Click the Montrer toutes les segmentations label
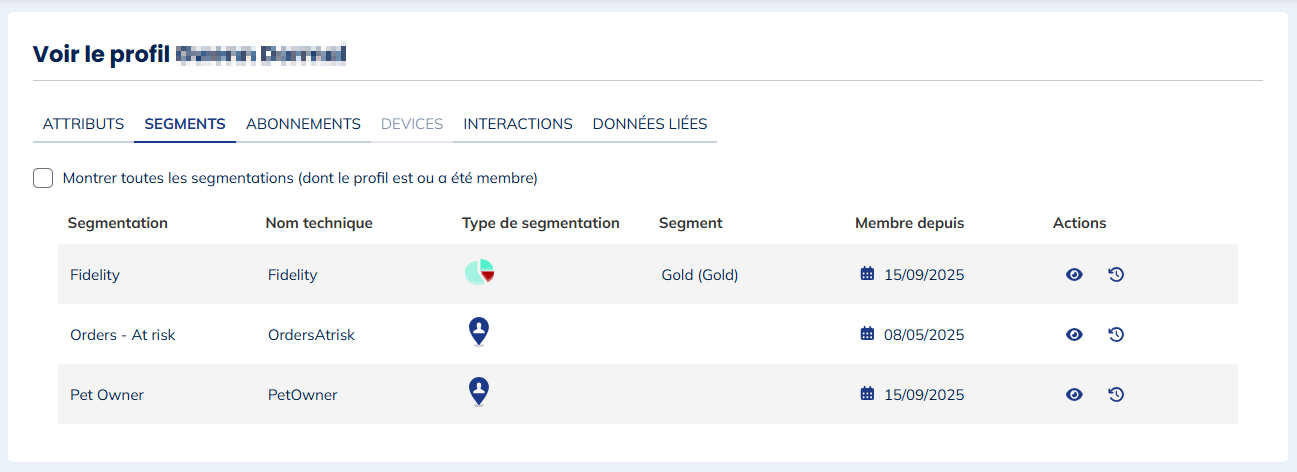1297x472 pixels. (300, 178)
